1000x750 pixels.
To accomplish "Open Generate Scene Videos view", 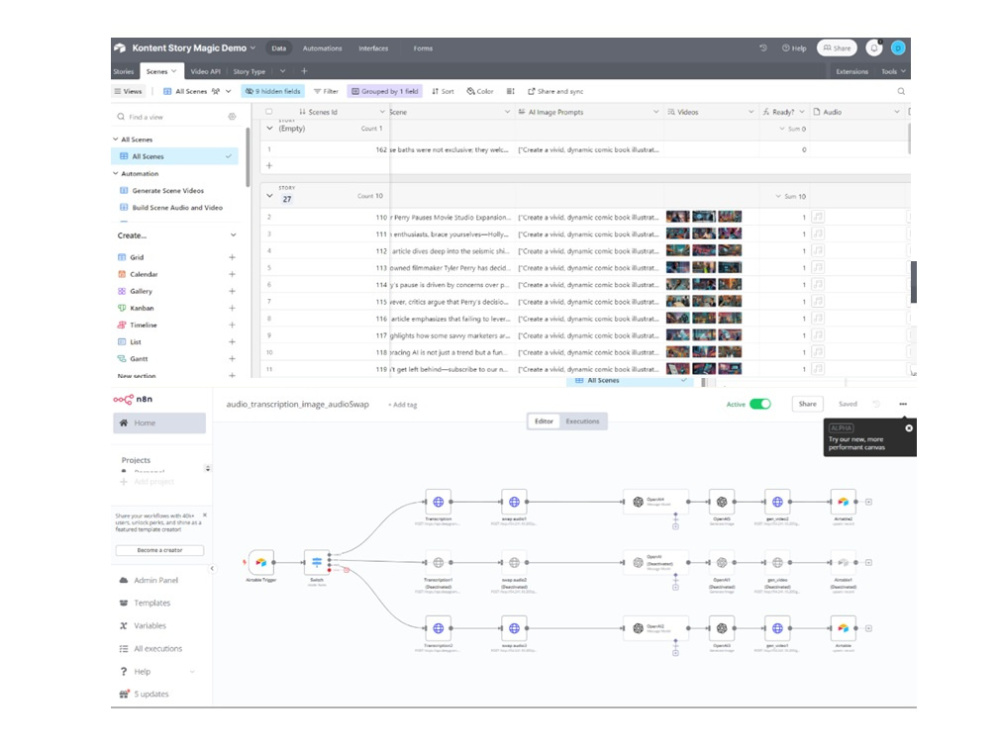I will (x=168, y=190).
